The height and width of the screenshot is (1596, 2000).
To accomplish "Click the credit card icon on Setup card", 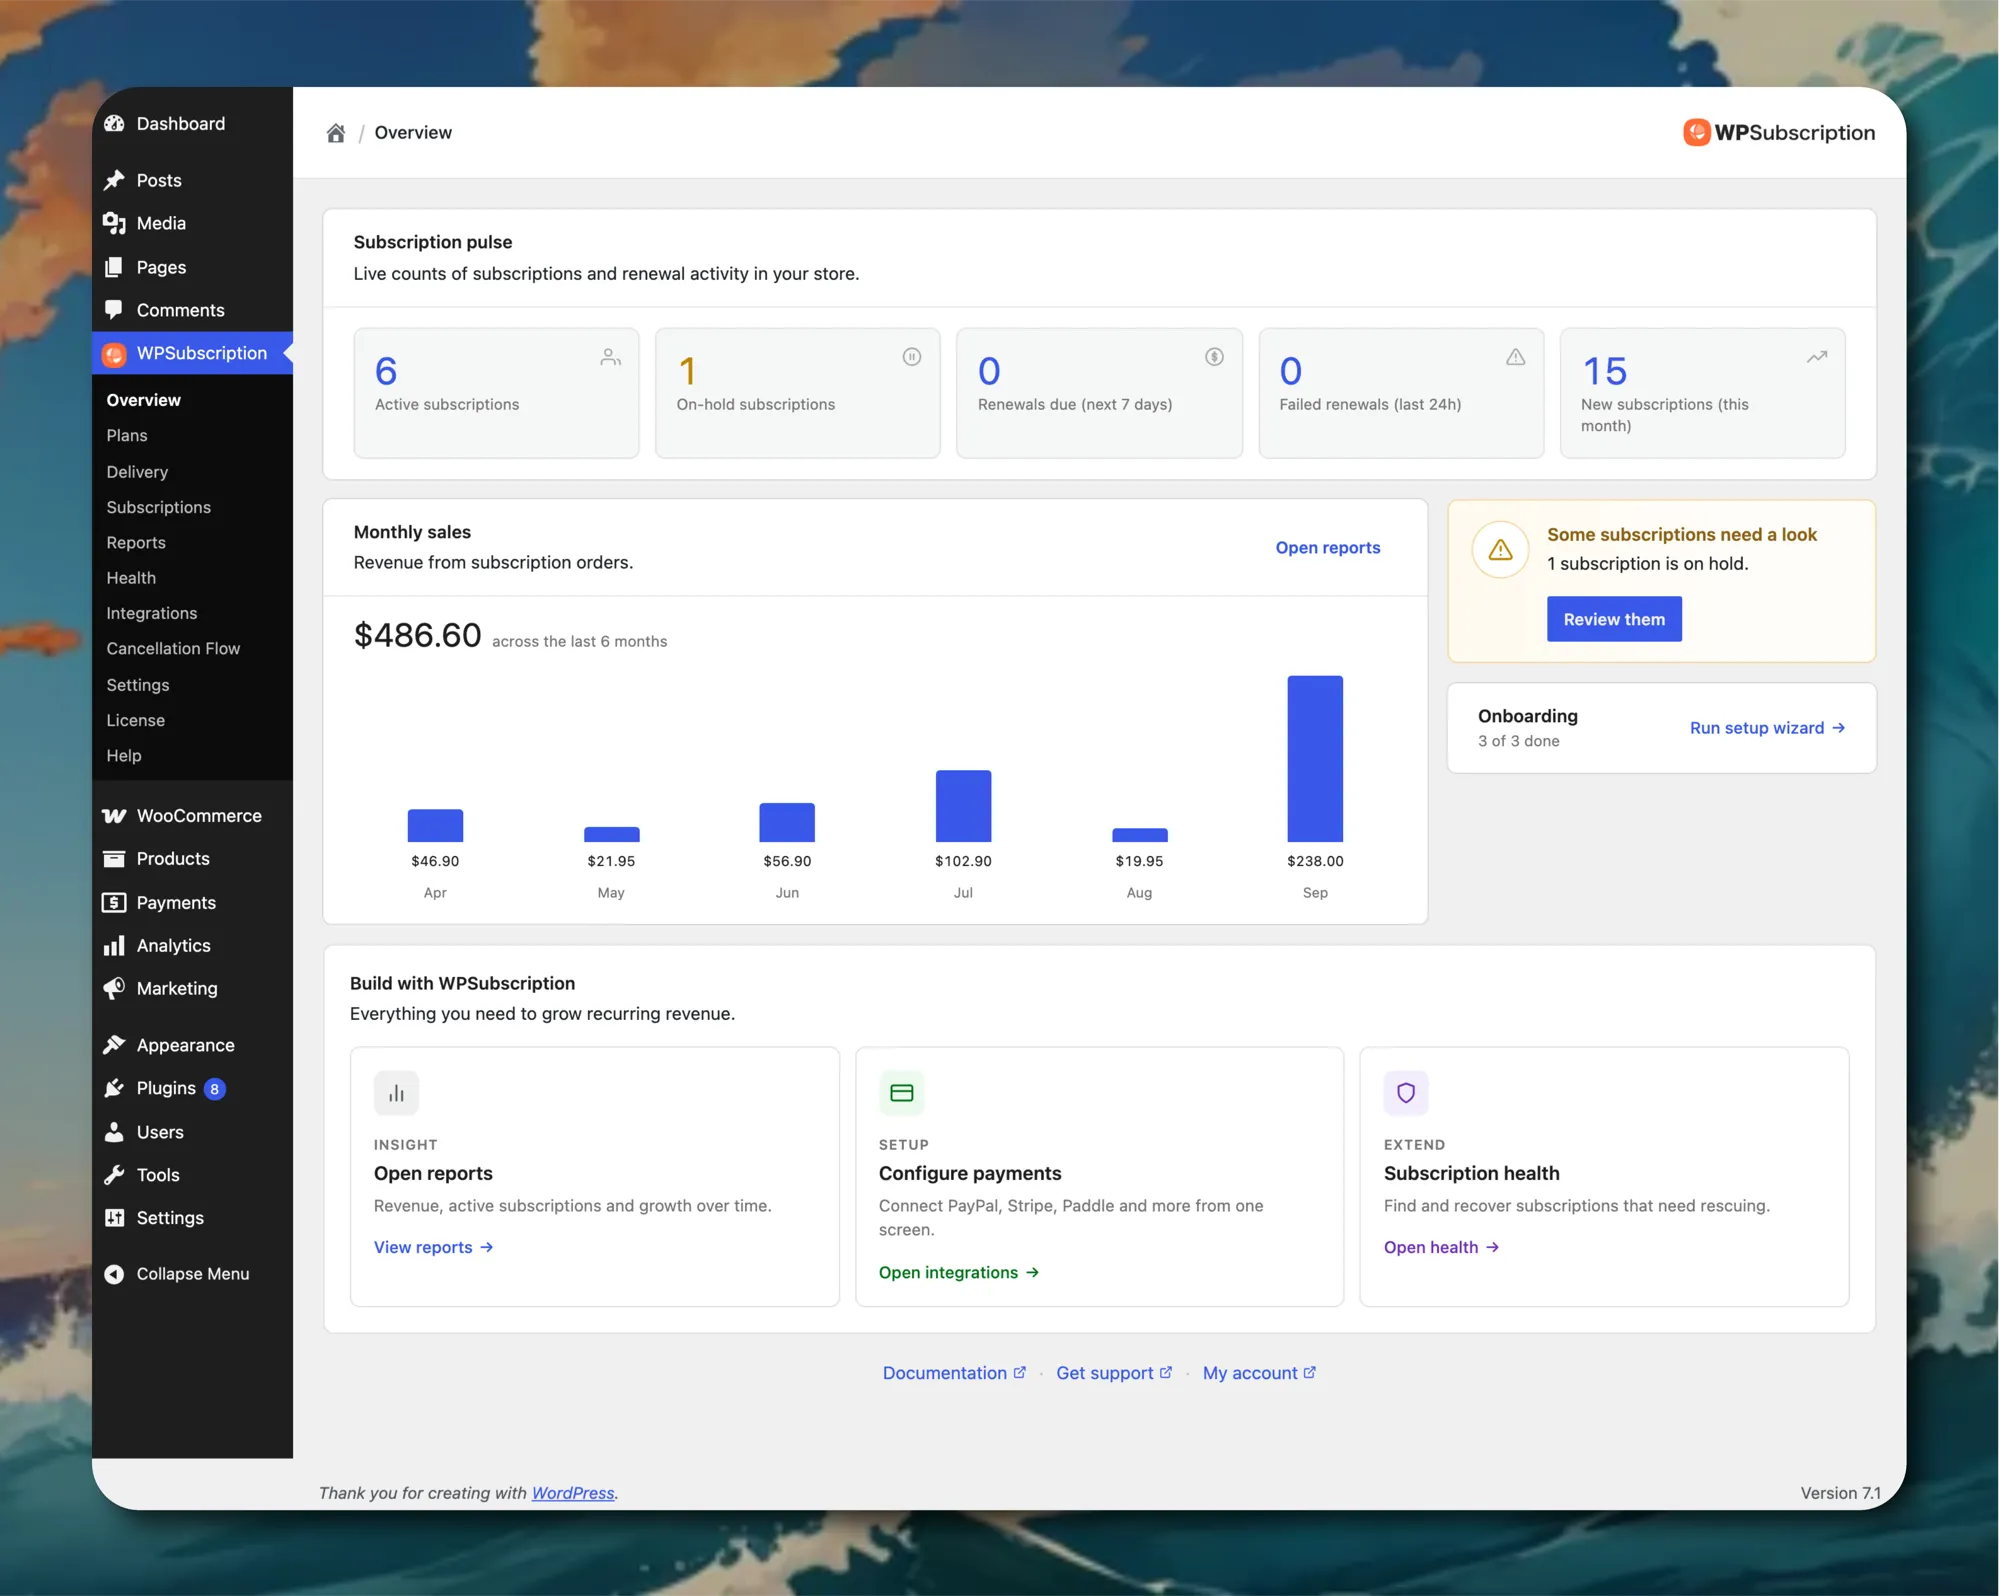I will click(901, 1093).
